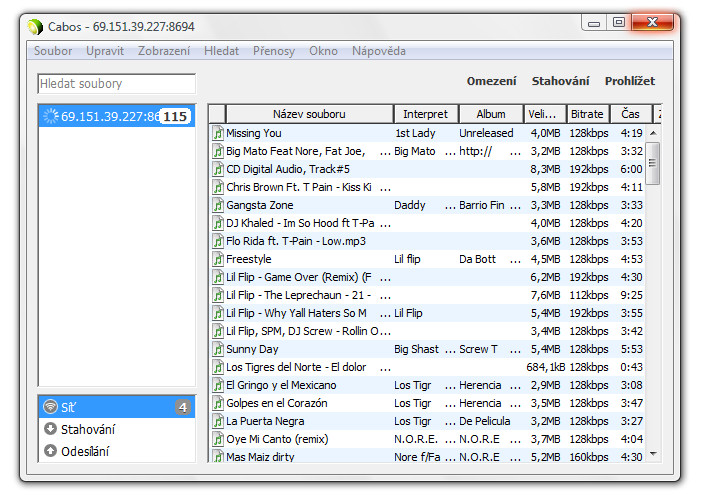Click music file icon for Missing You
This screenshot has width=703, height=497.
(x=218, y=133)
